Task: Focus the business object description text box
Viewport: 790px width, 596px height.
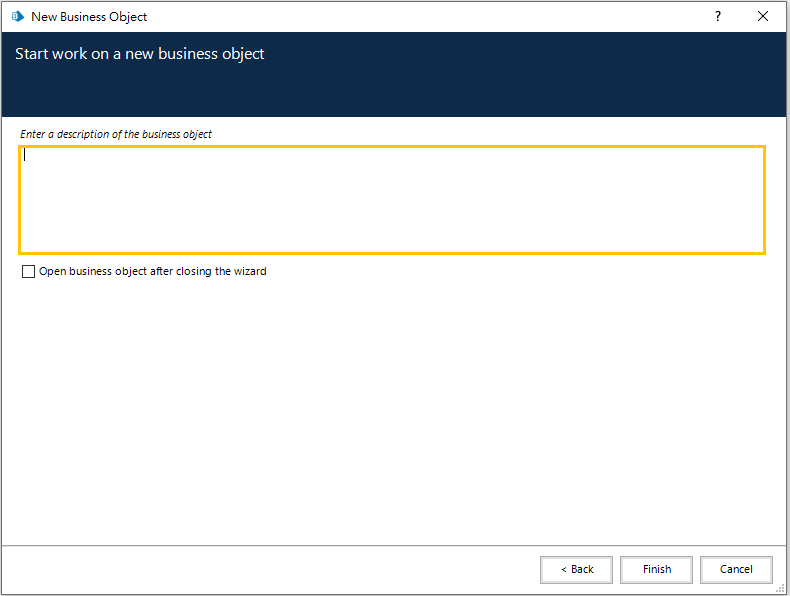Action: pyautogui.click(x=392, y=200)
